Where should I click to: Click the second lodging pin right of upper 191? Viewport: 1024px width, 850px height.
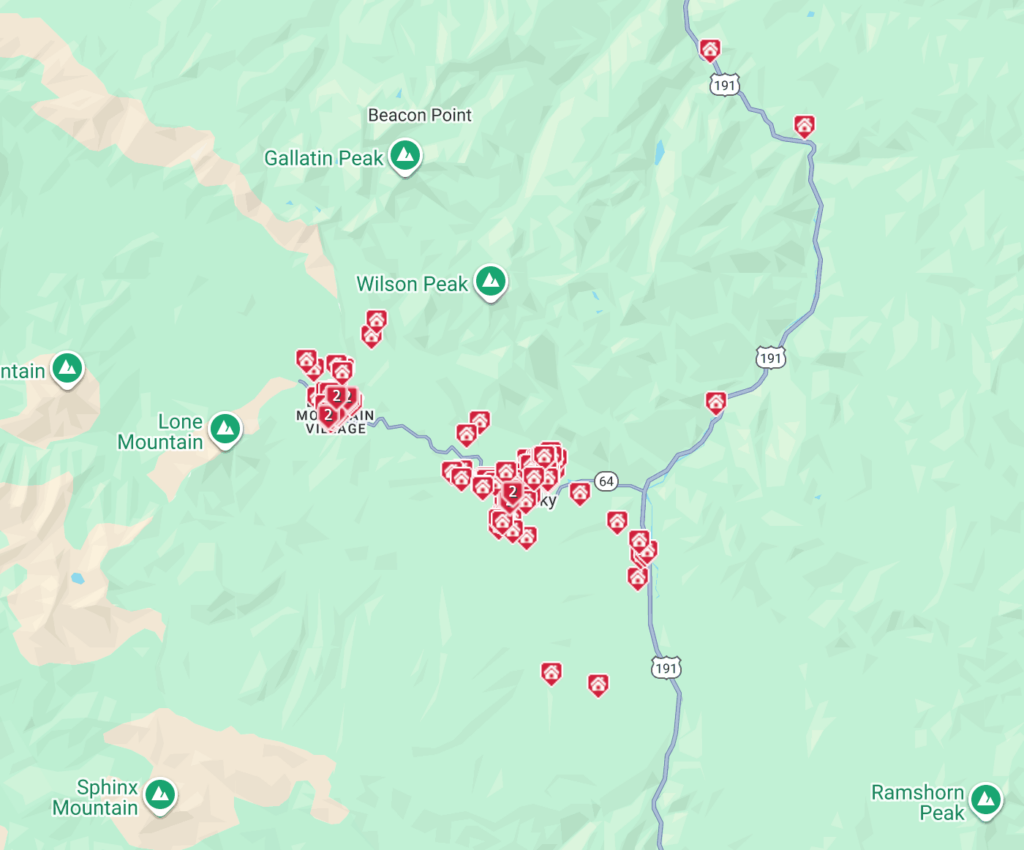(x=804, y=126)
